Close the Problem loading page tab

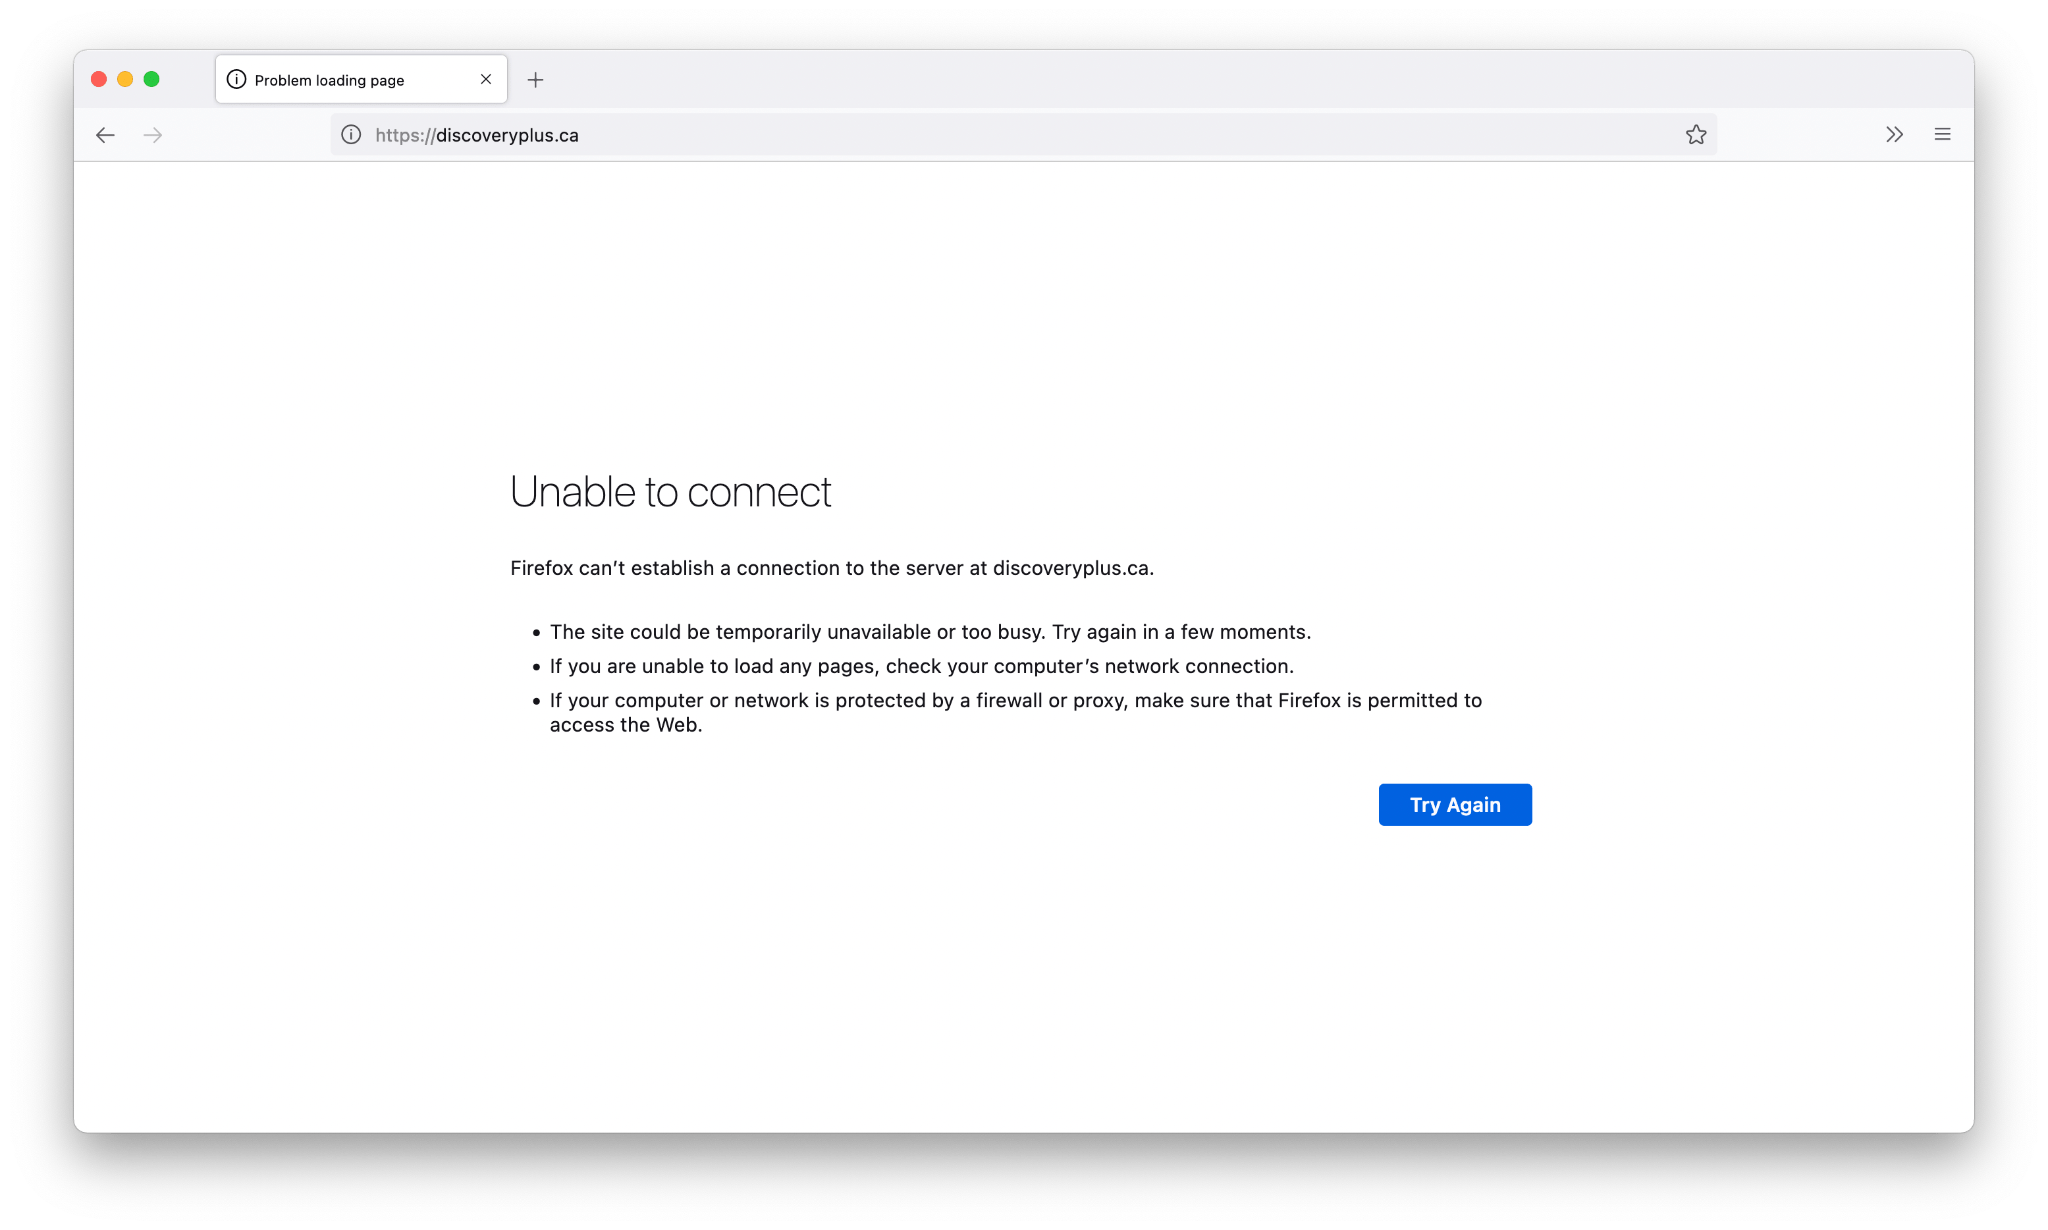[485, 79]
